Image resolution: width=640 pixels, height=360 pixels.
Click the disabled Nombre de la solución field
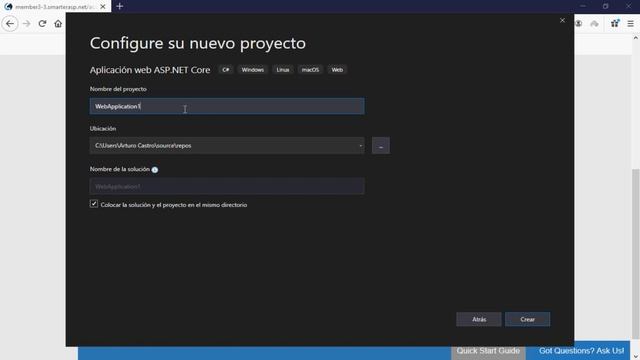pyautogui.click(x=227, y=186)
